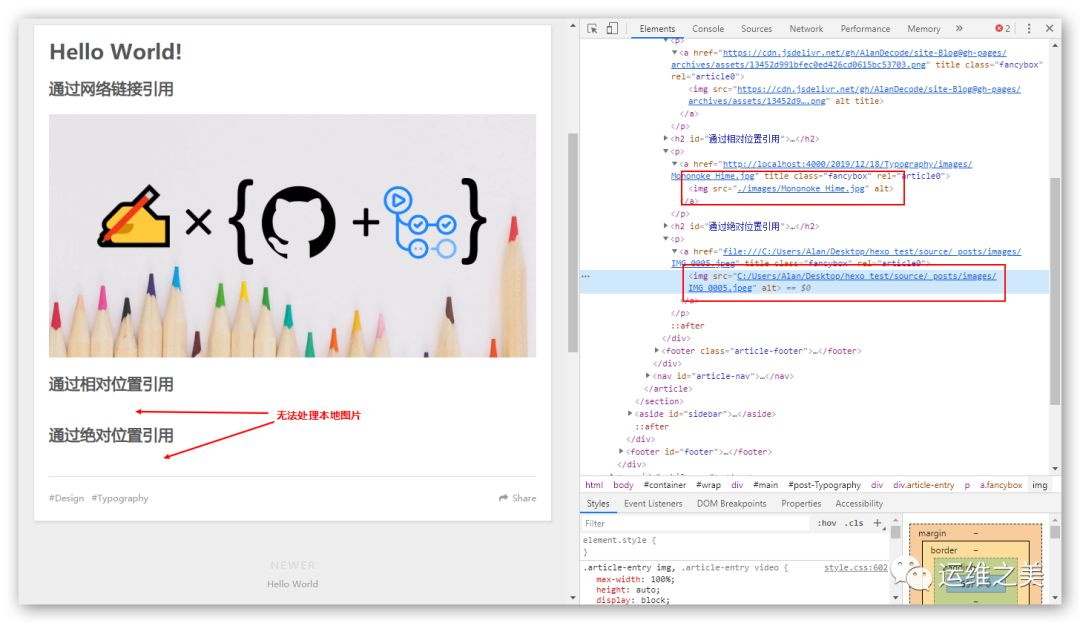Viewport: 1080px width, 623px height.
Task: Collapse the anchor node with localhost href
Action: pyautogui.click(x=674, y=164)
